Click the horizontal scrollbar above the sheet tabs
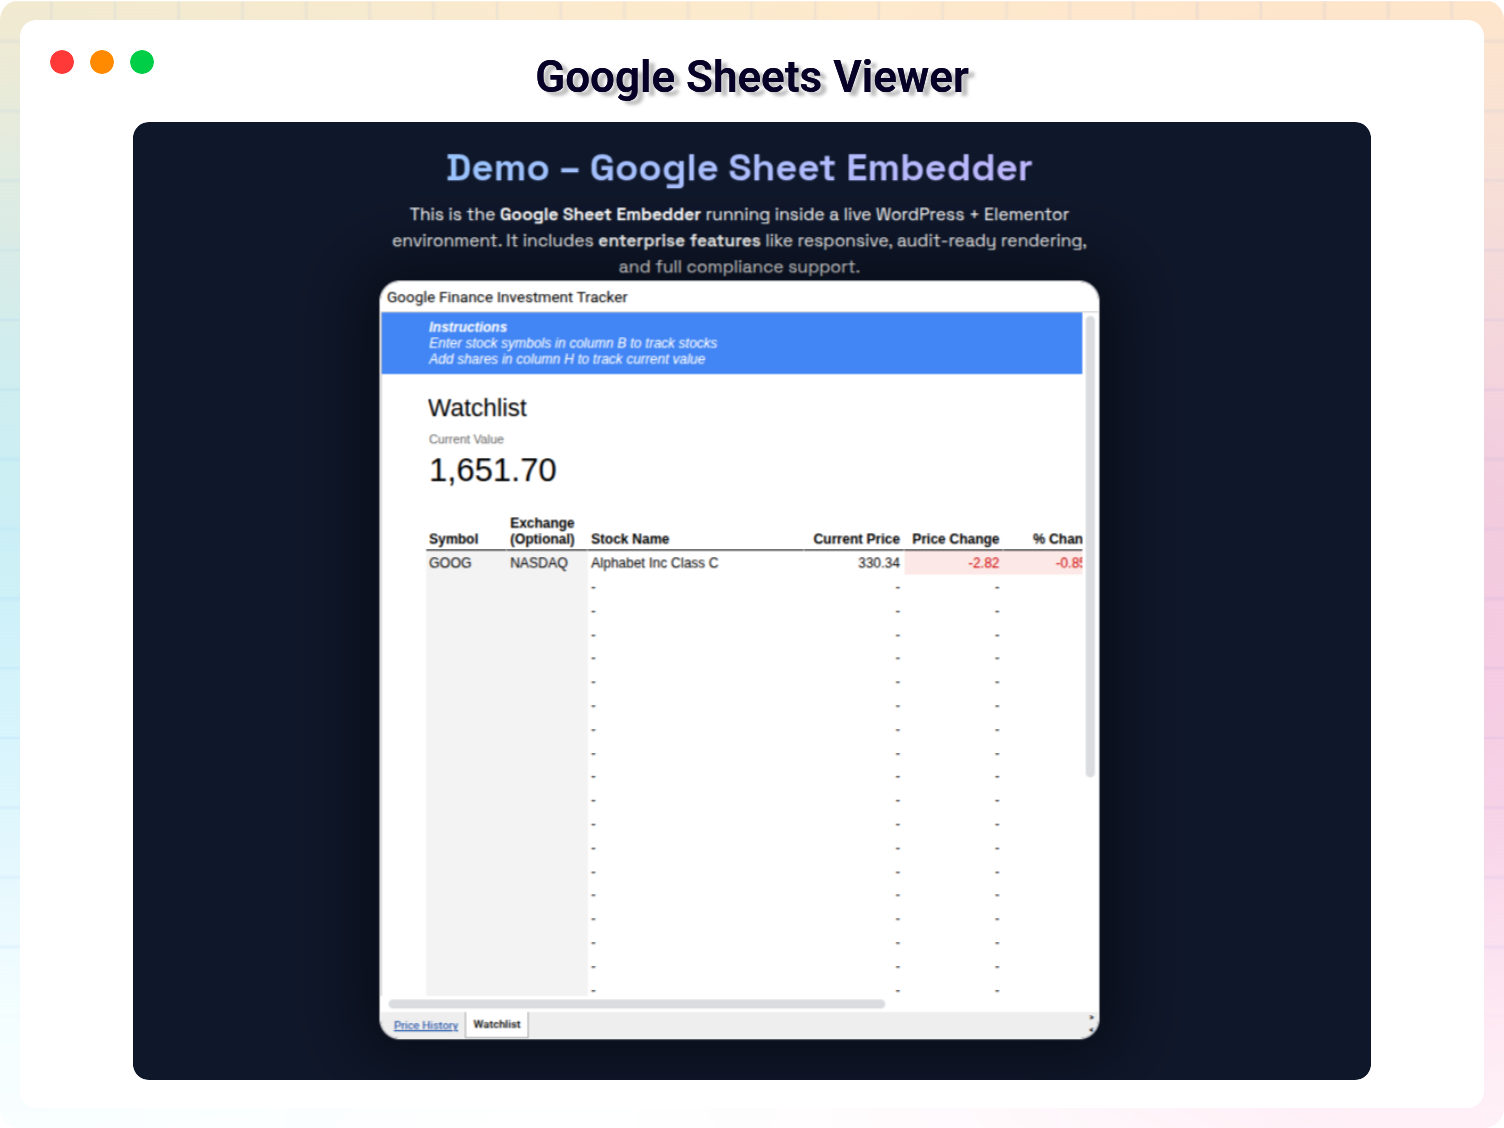 tap(636, 1004)
